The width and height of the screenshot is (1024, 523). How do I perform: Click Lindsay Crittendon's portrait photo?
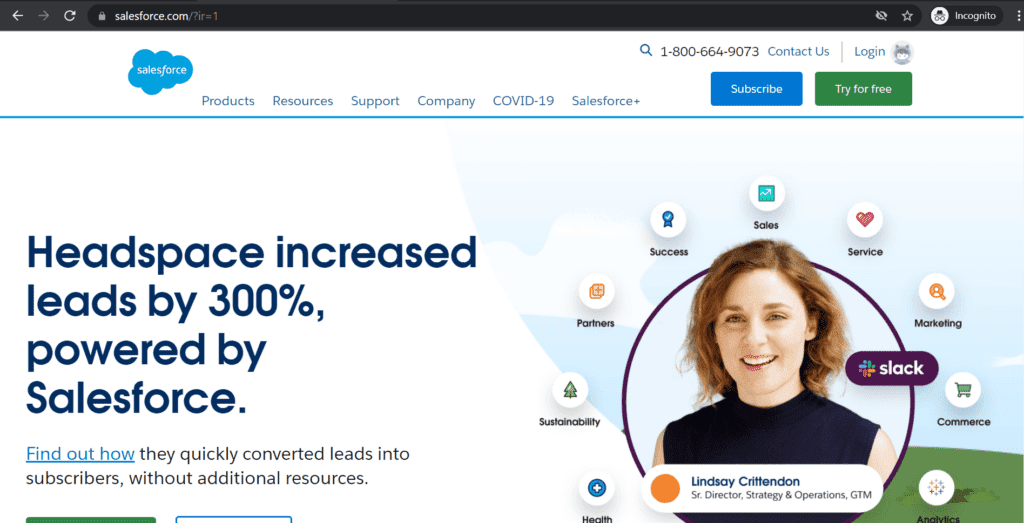pyautogui.click(x=766, y=379)
